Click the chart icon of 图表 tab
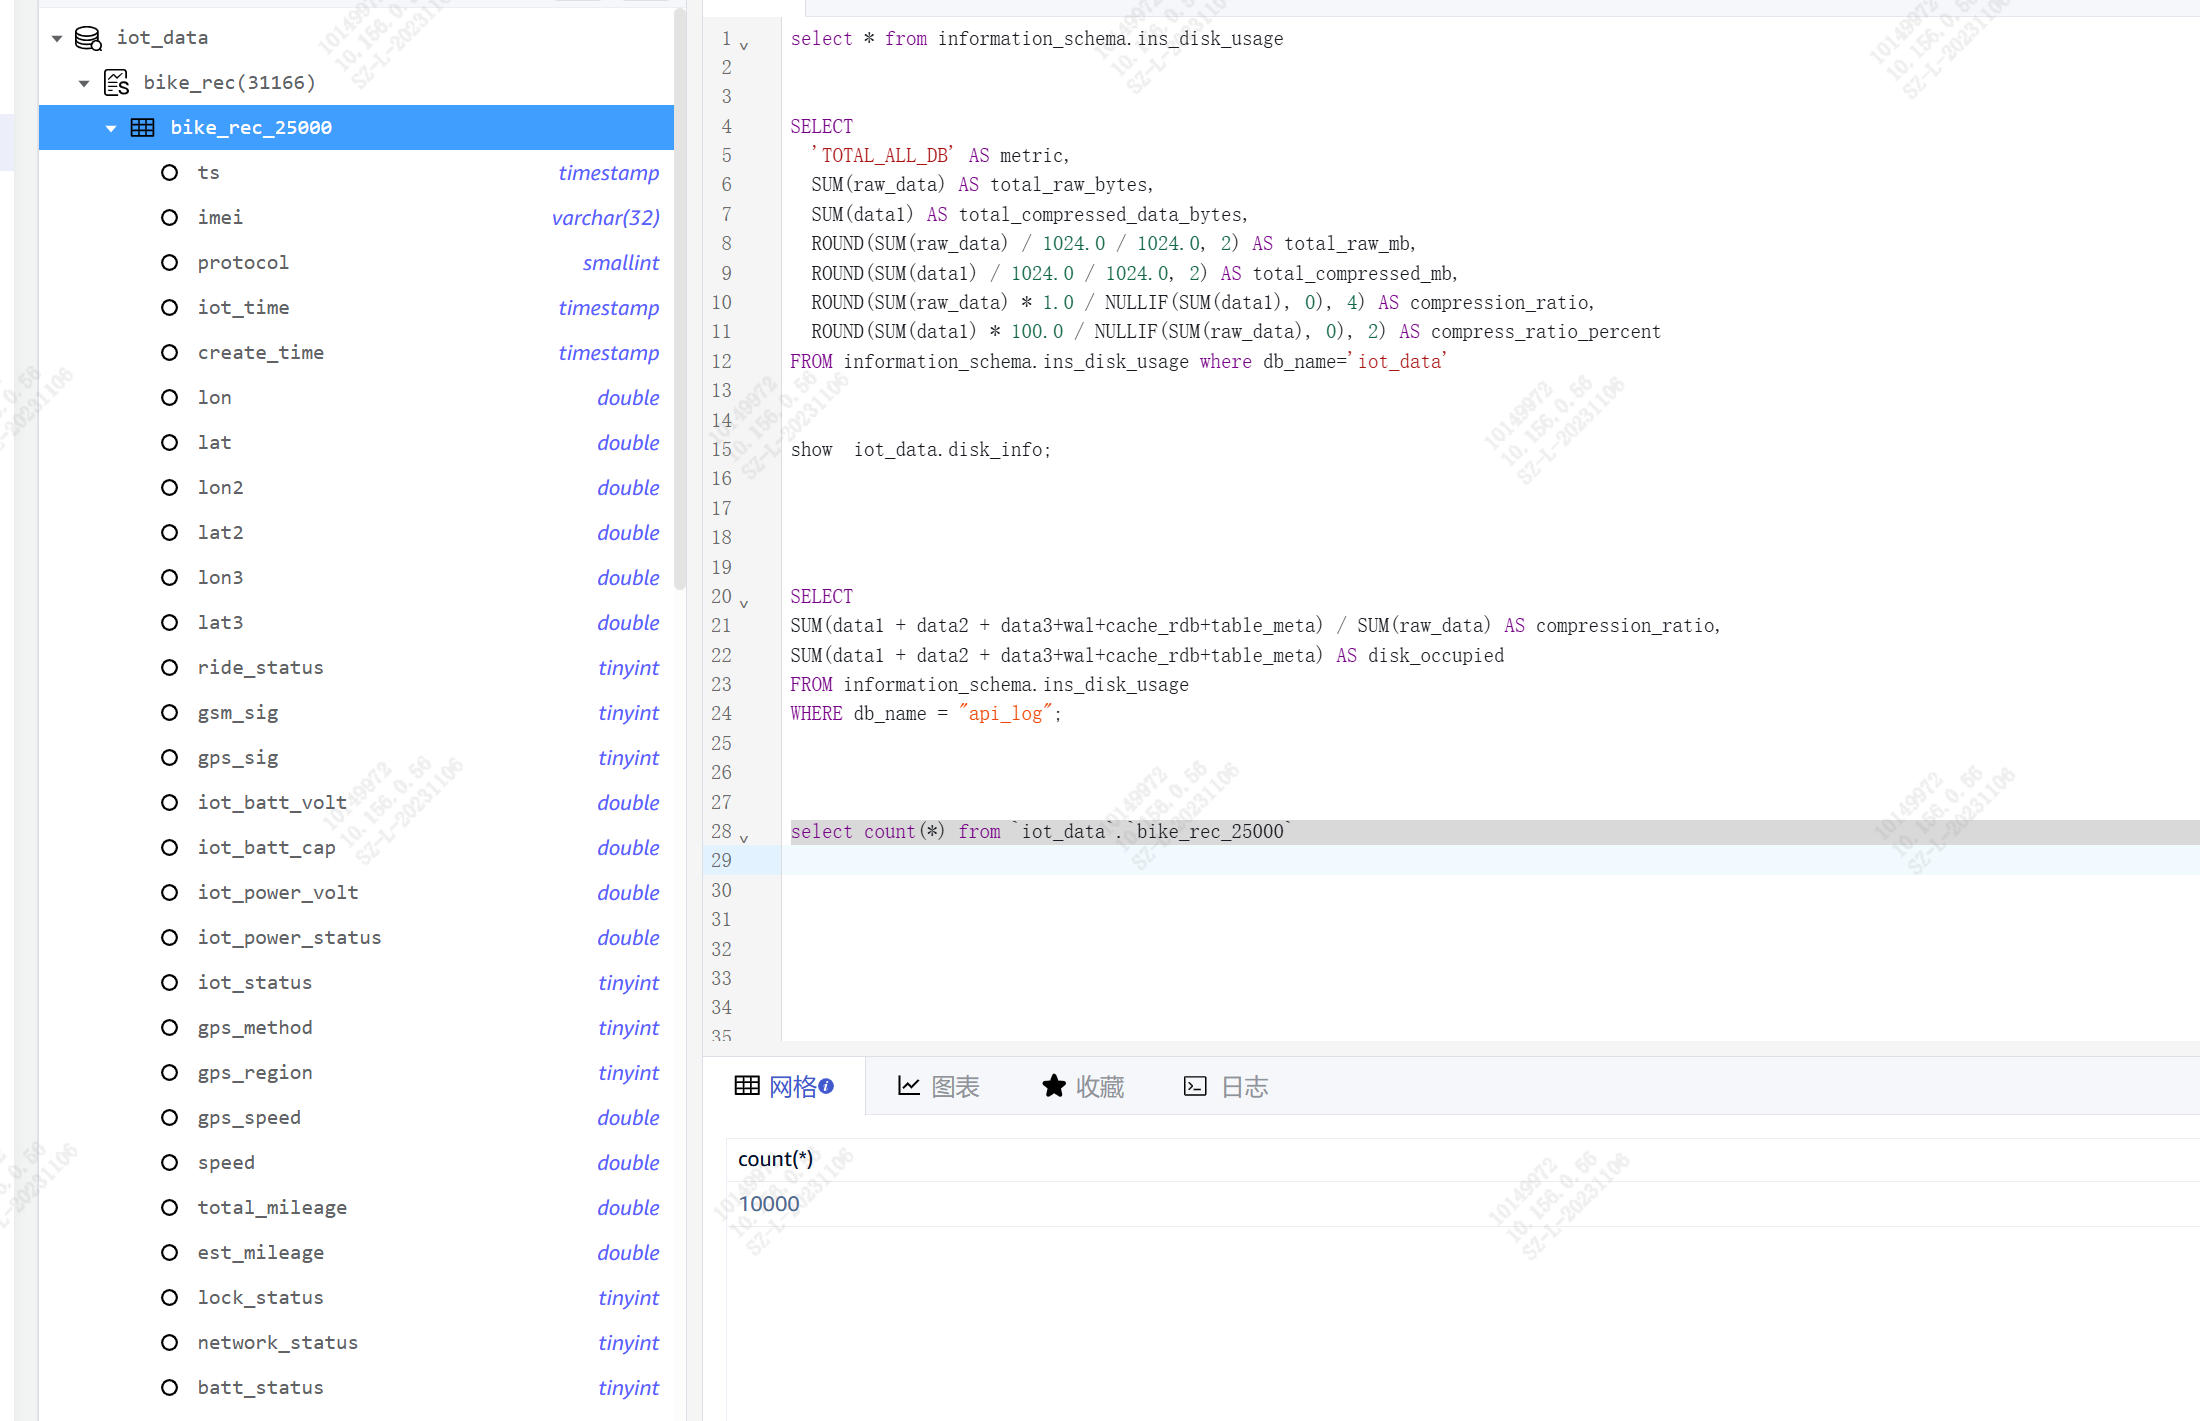 908,1086
